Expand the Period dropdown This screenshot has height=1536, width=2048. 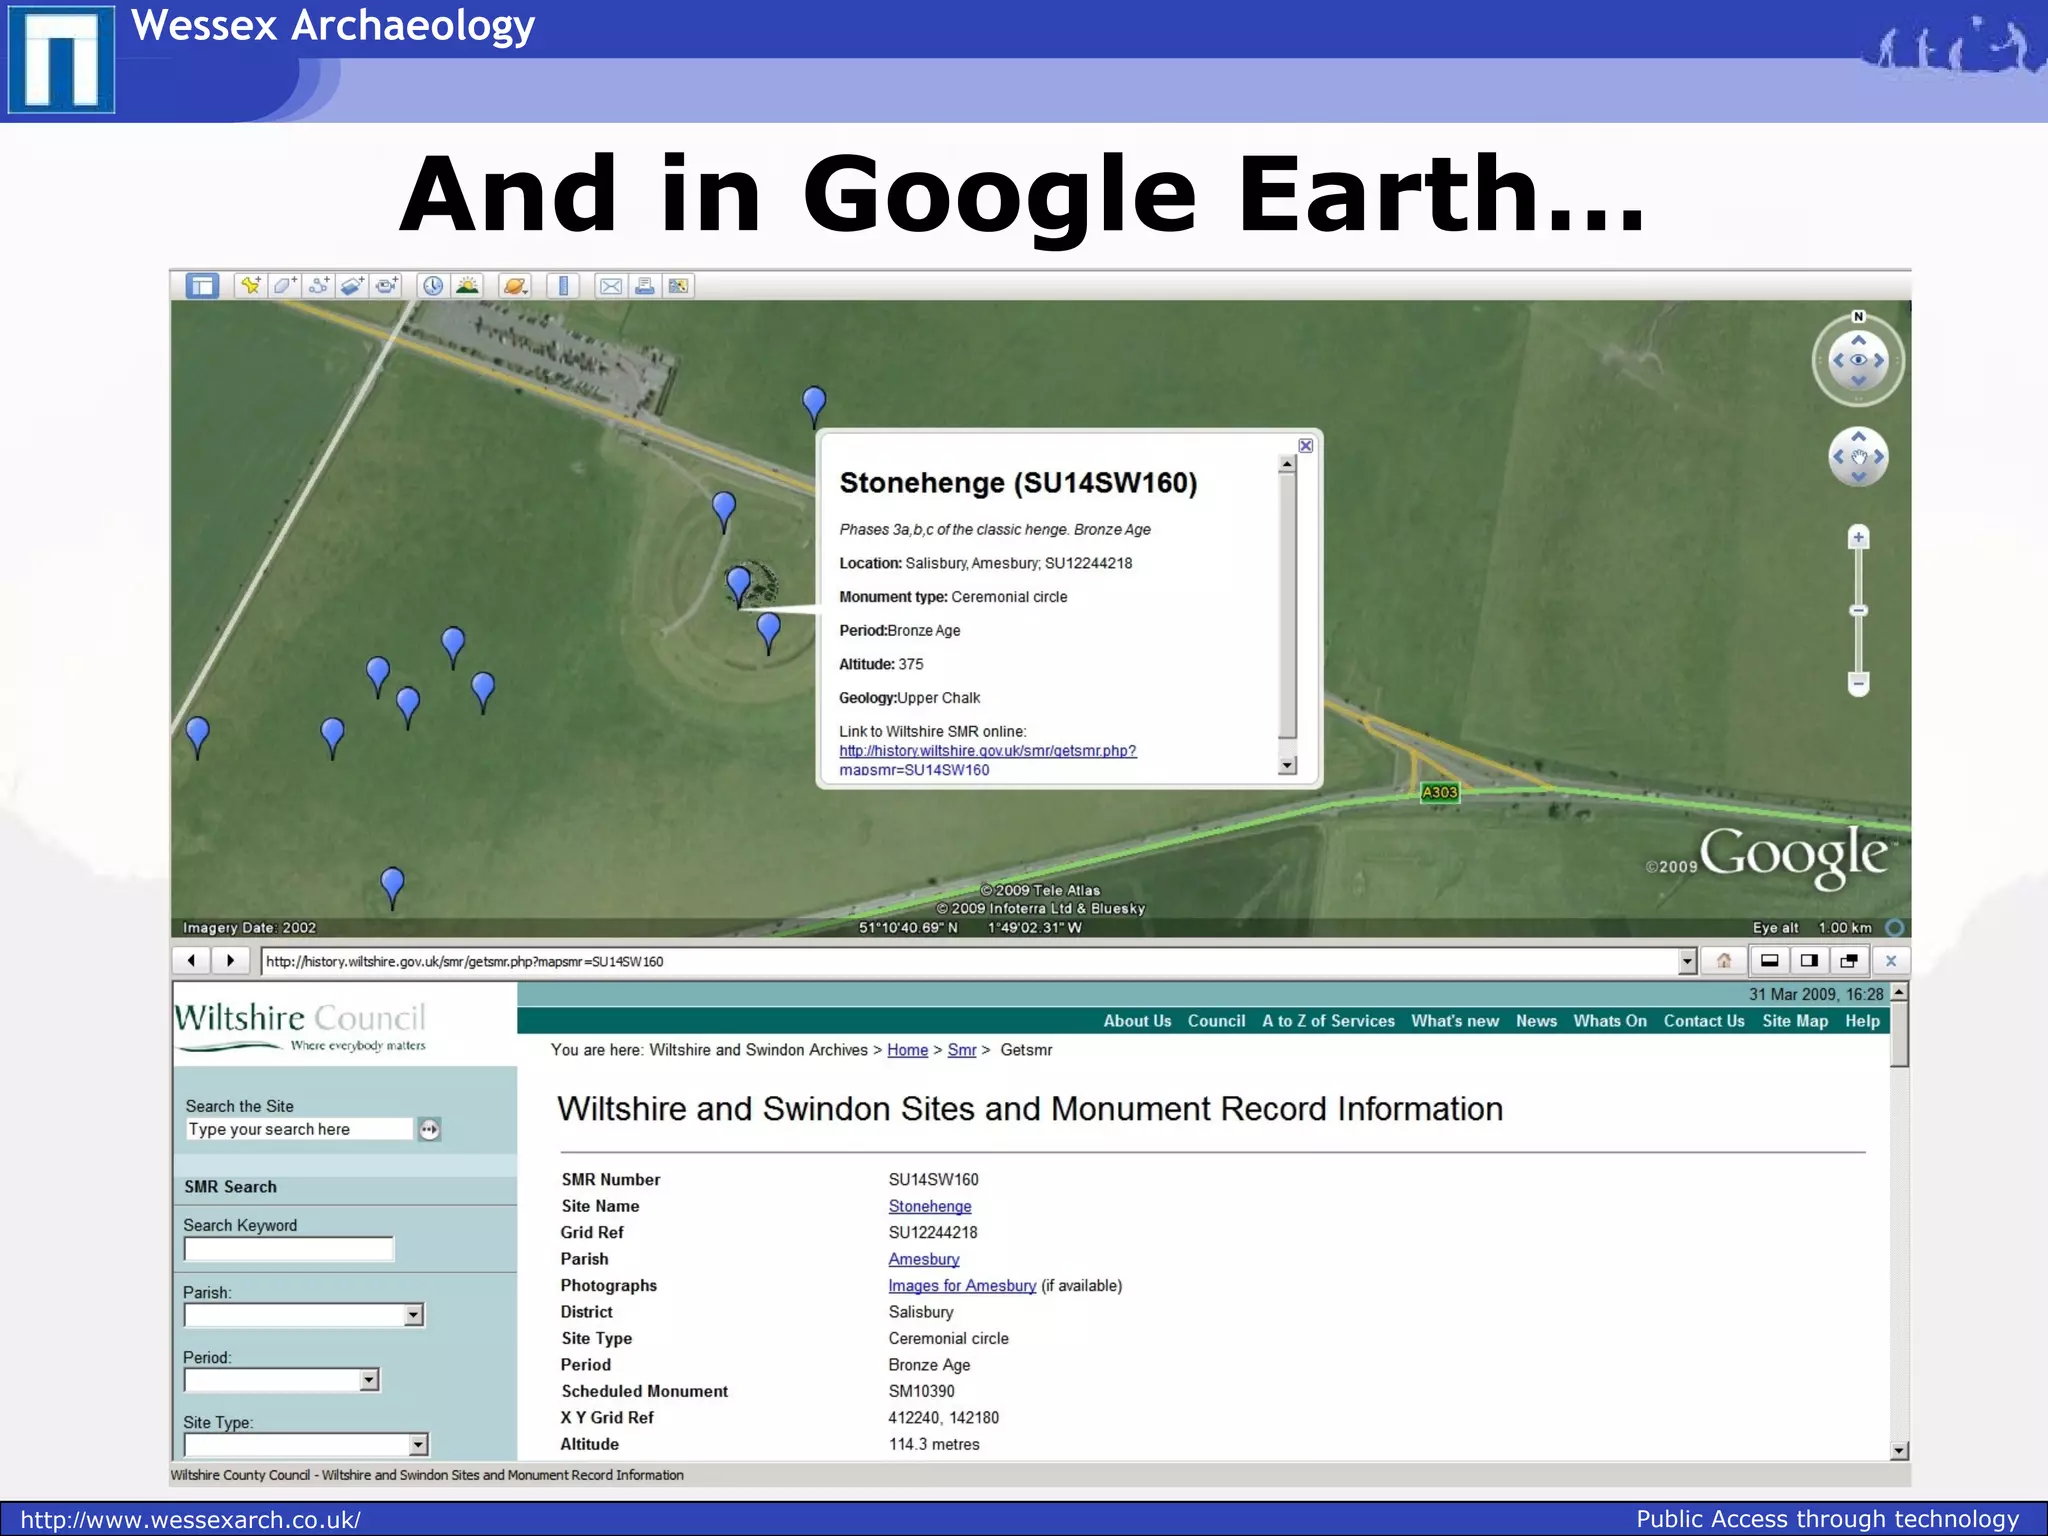(369, 1380)
